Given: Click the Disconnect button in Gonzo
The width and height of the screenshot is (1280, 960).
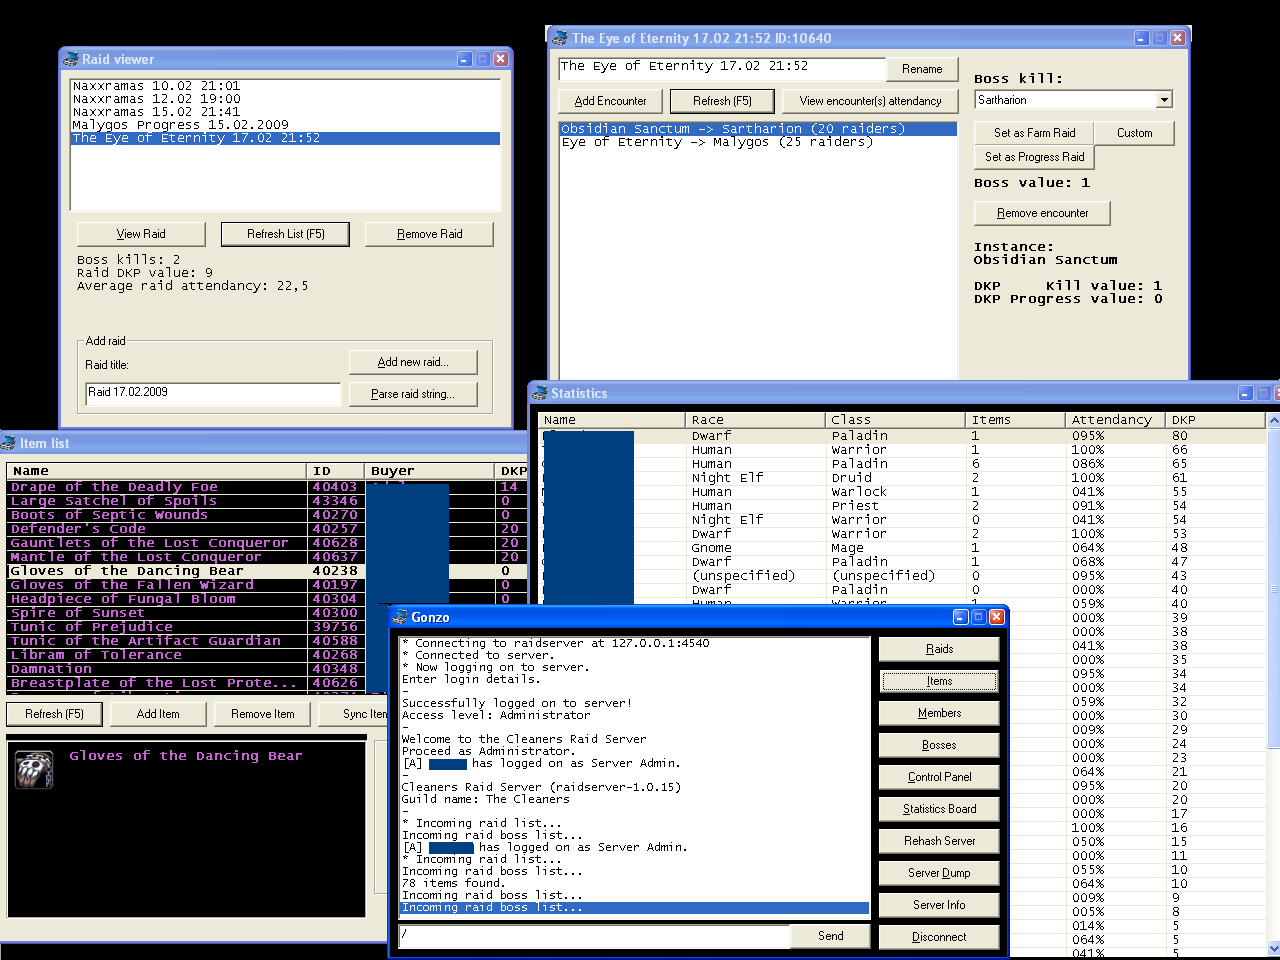Looking at the screenshot, I should (x=939, y=937).
